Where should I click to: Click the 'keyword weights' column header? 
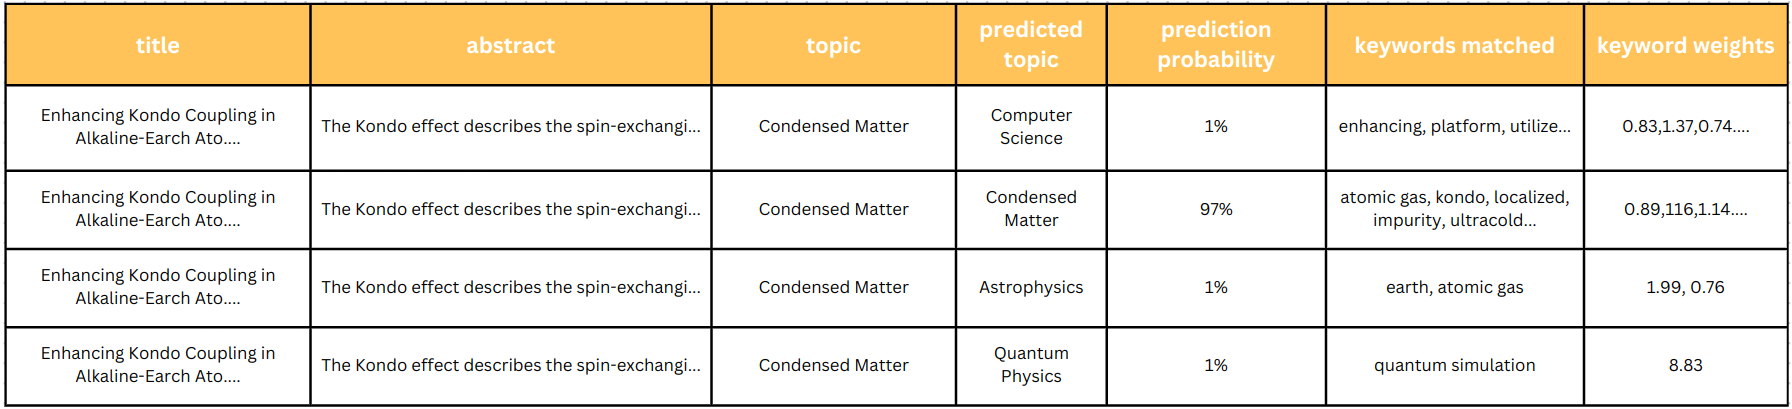[1685, 45]
